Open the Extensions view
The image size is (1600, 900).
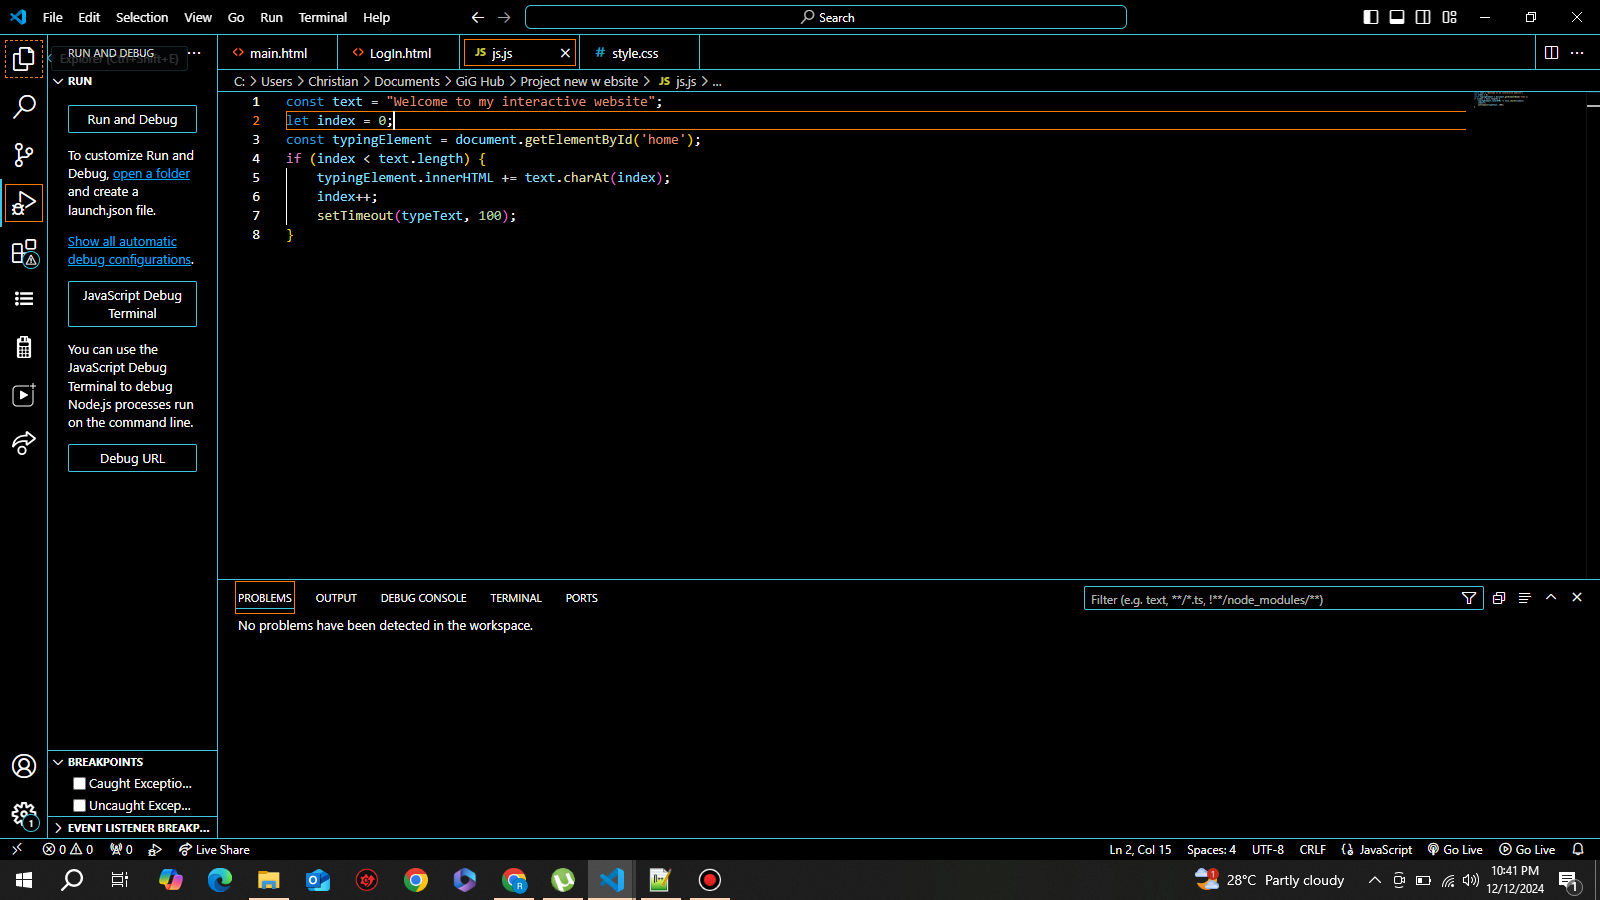[24, 252]
